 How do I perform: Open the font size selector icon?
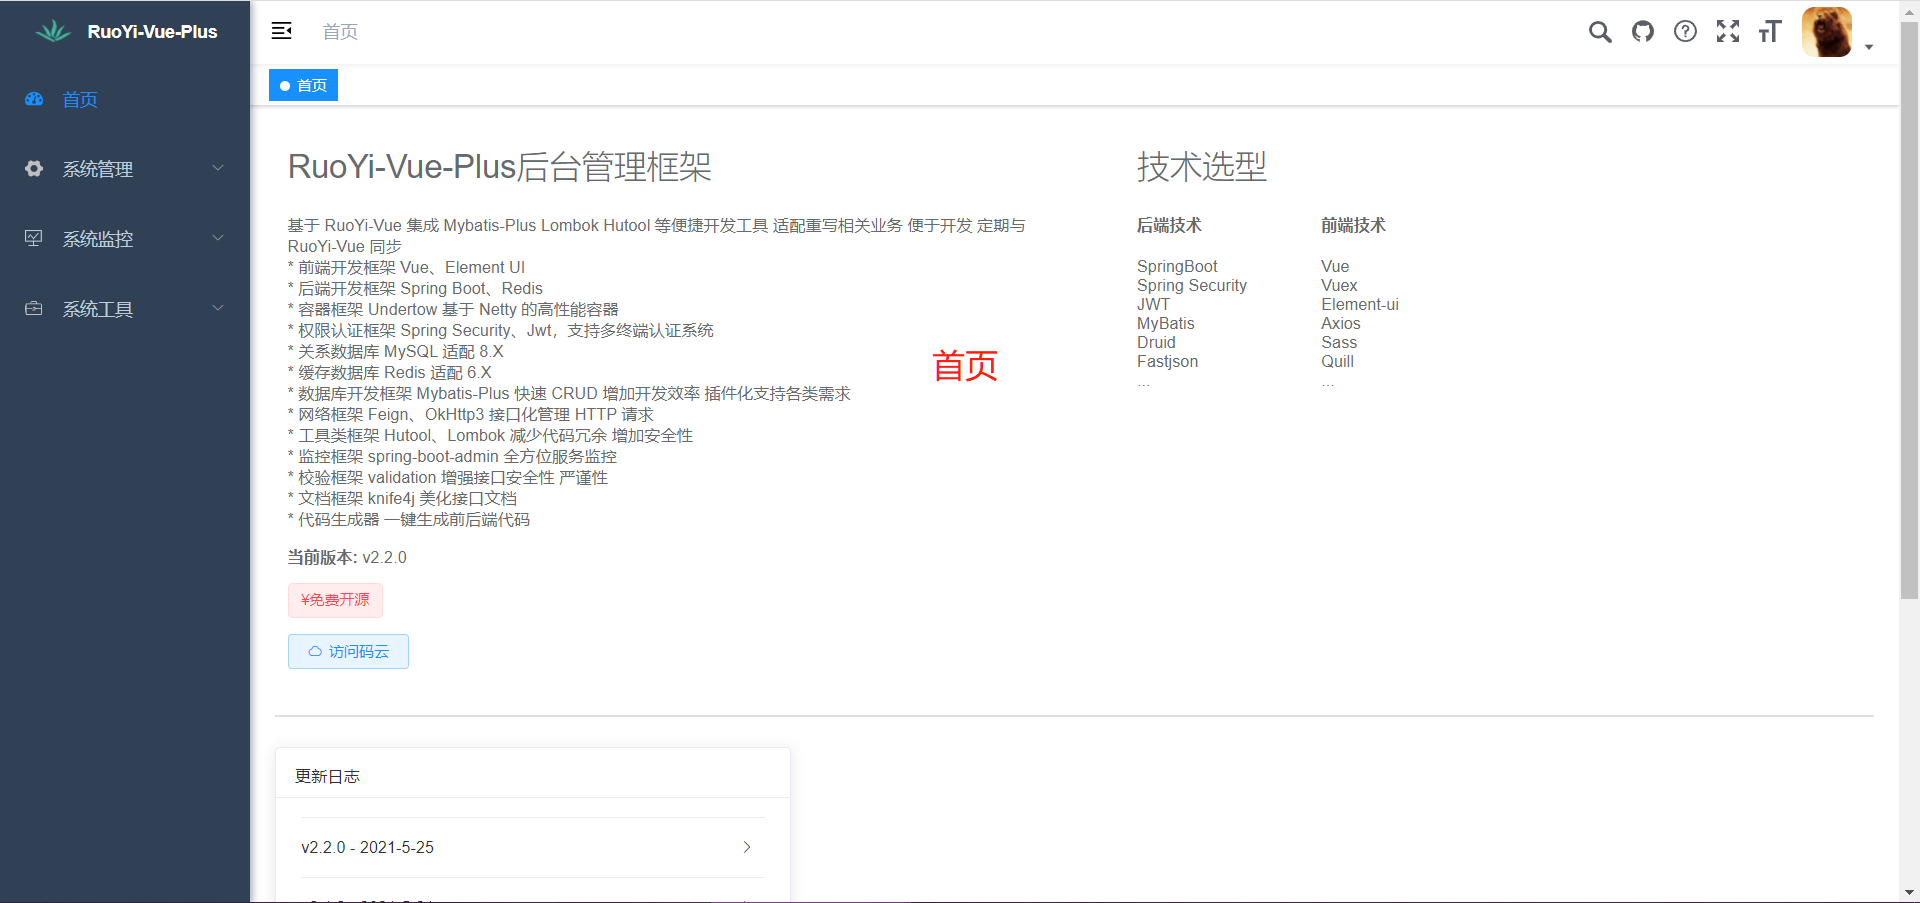coord(1770,32)
